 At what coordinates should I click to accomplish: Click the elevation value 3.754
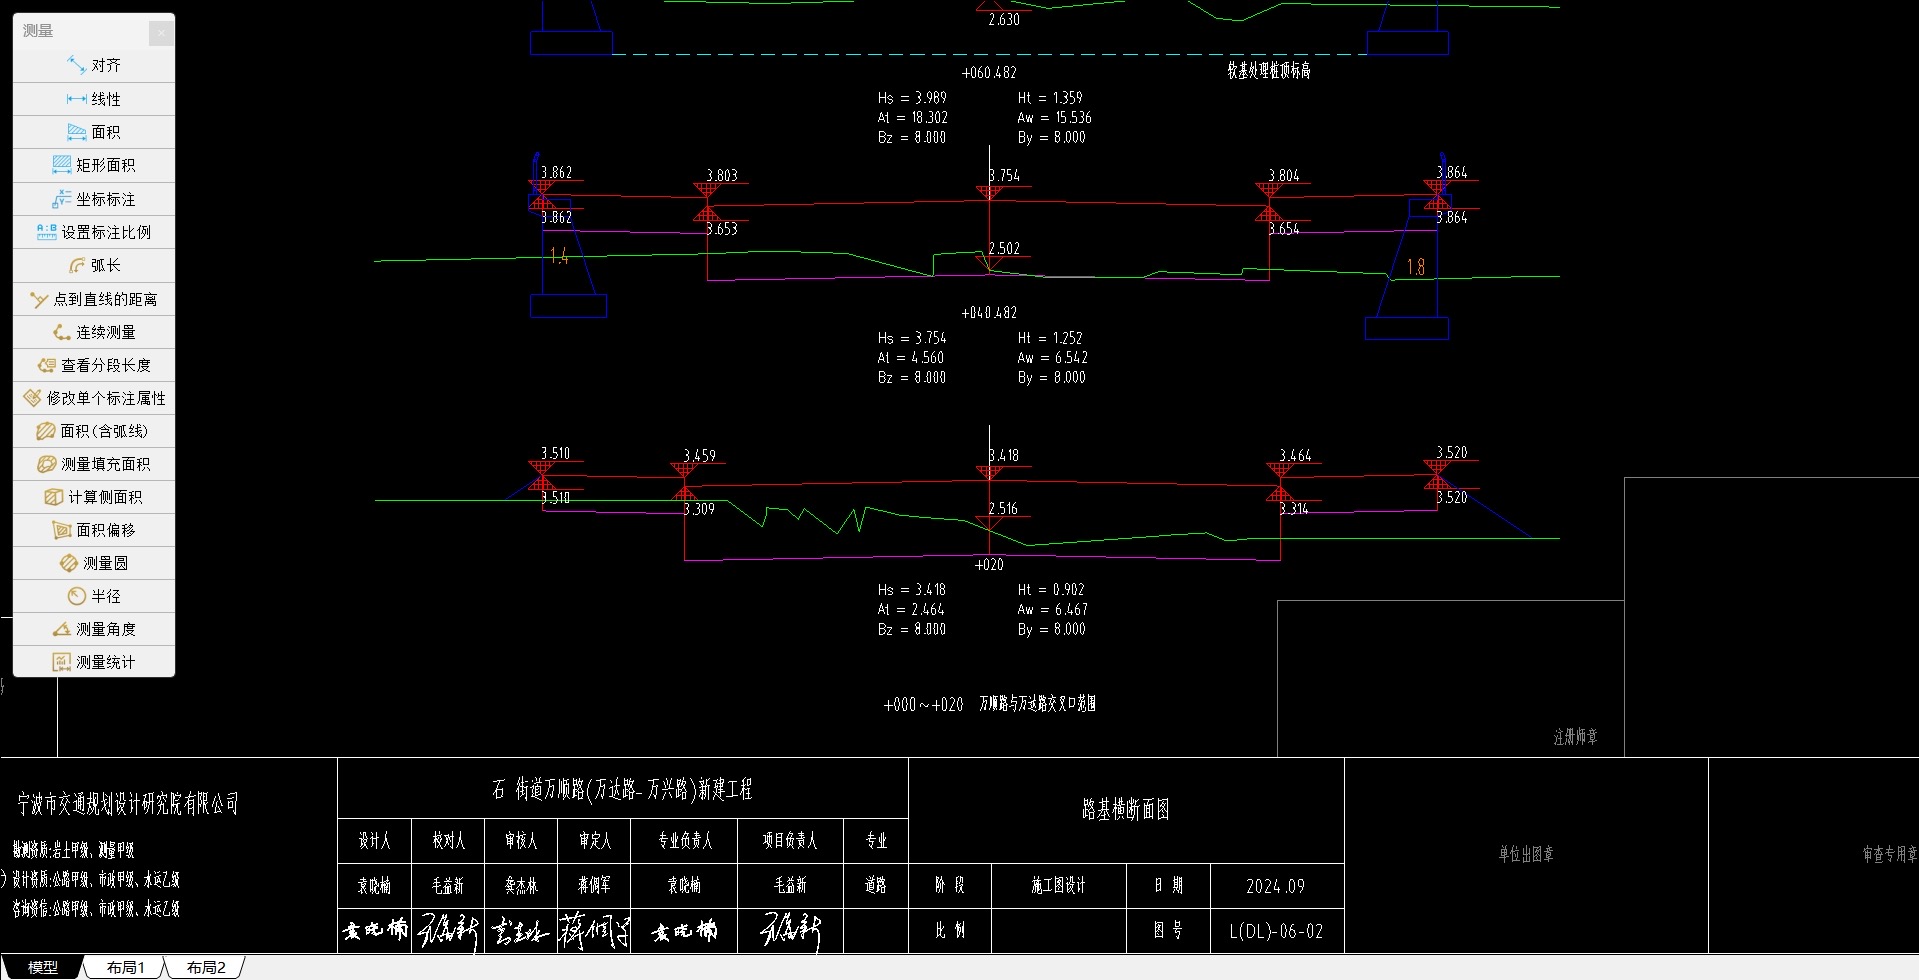coord(1004,176)
